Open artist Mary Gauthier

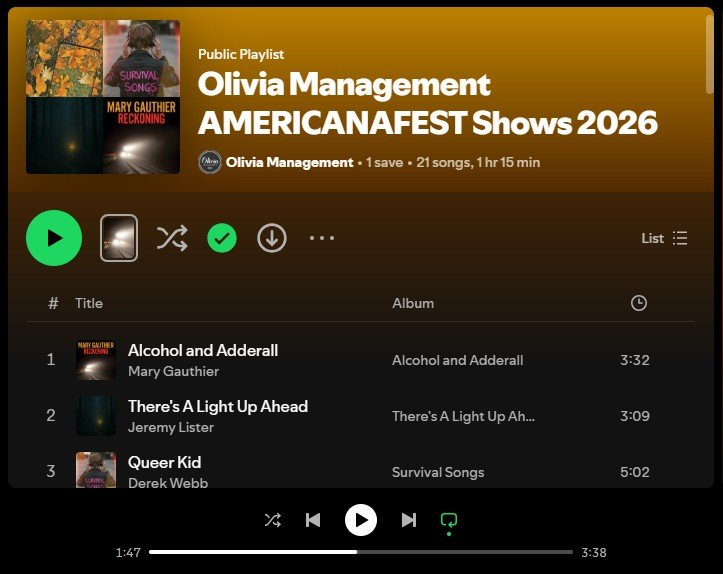[173, 371]
